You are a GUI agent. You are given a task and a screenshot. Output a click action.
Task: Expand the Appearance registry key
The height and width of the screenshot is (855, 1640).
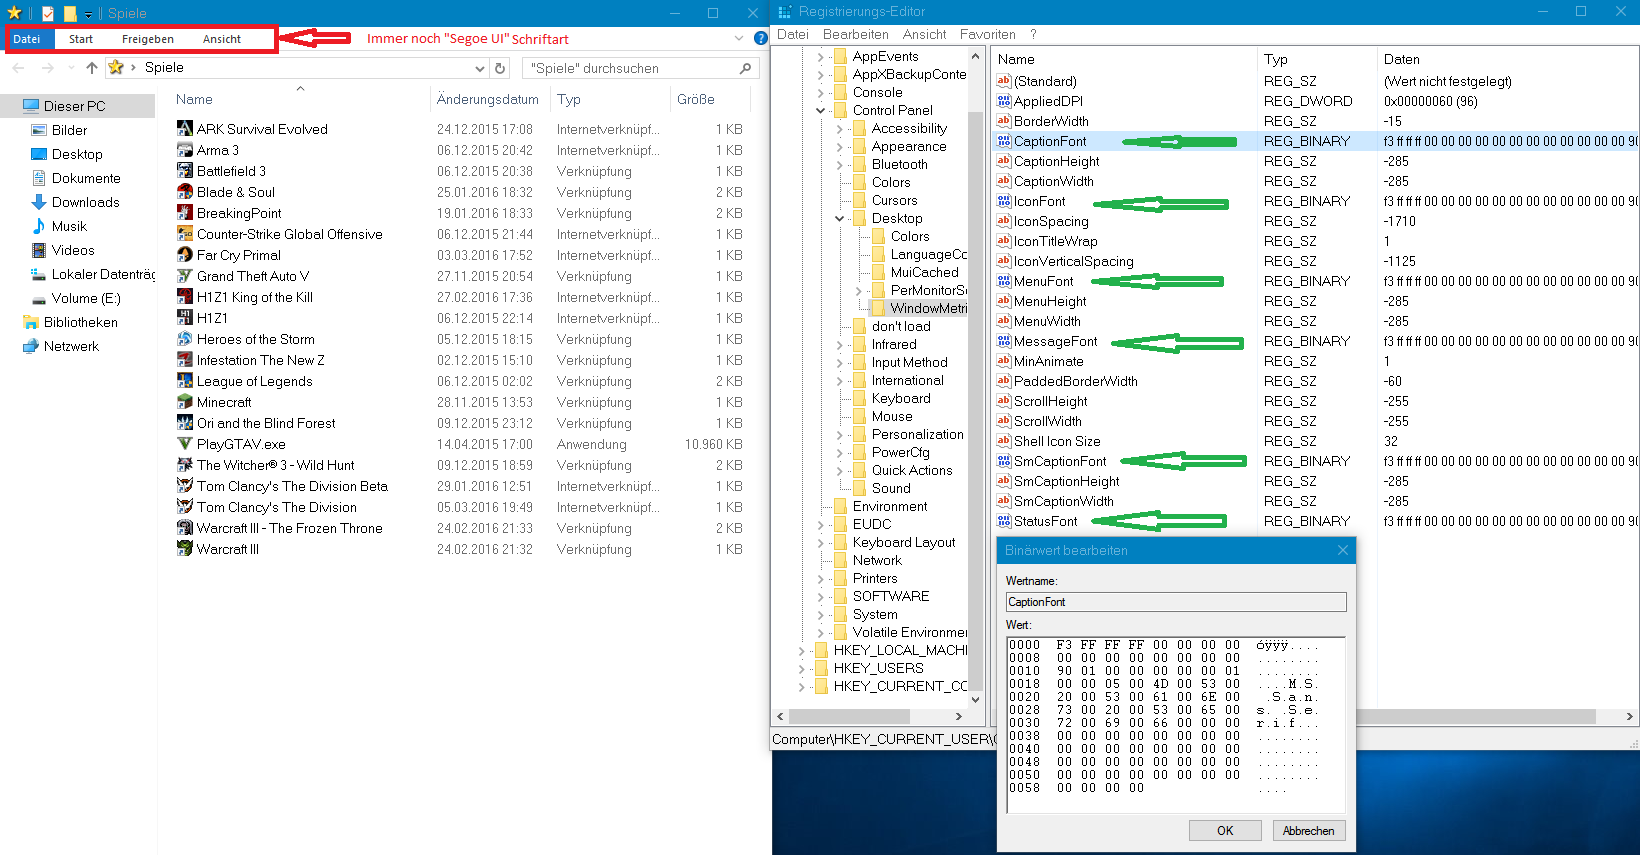(x=840, y=146)
